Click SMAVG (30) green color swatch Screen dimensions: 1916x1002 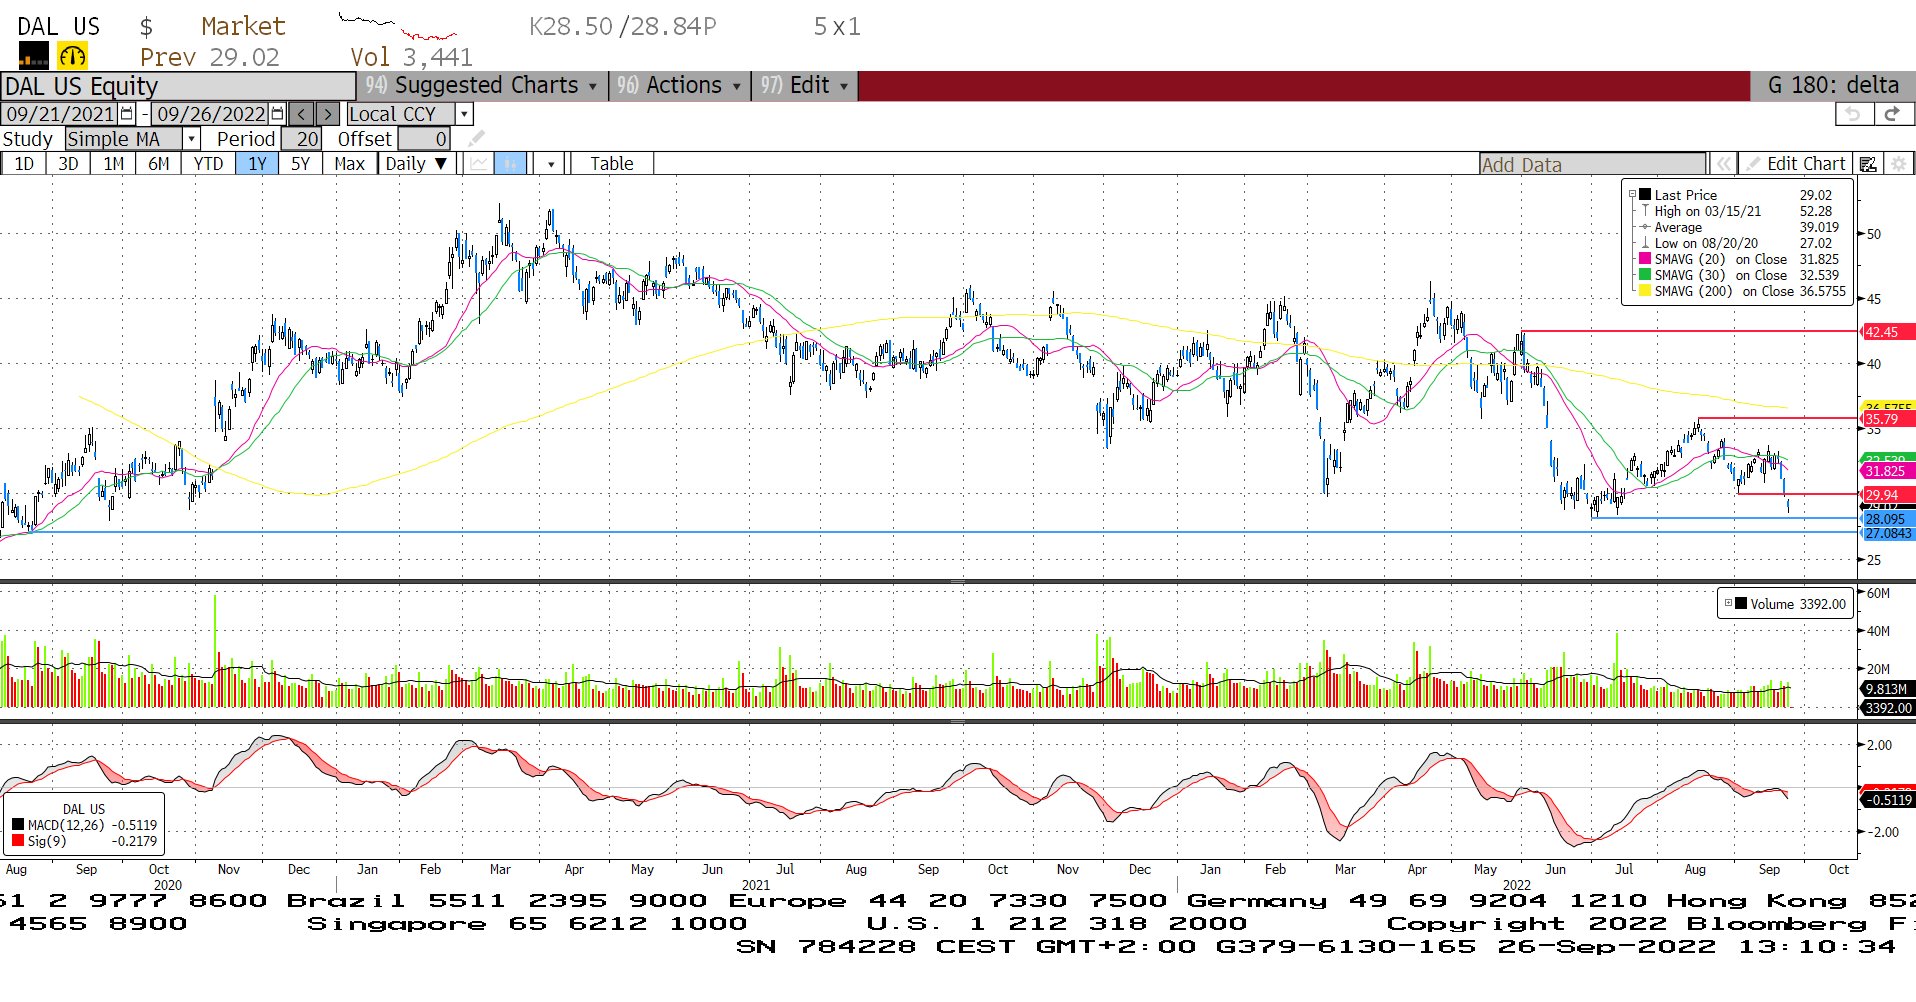click(1645, 275)
